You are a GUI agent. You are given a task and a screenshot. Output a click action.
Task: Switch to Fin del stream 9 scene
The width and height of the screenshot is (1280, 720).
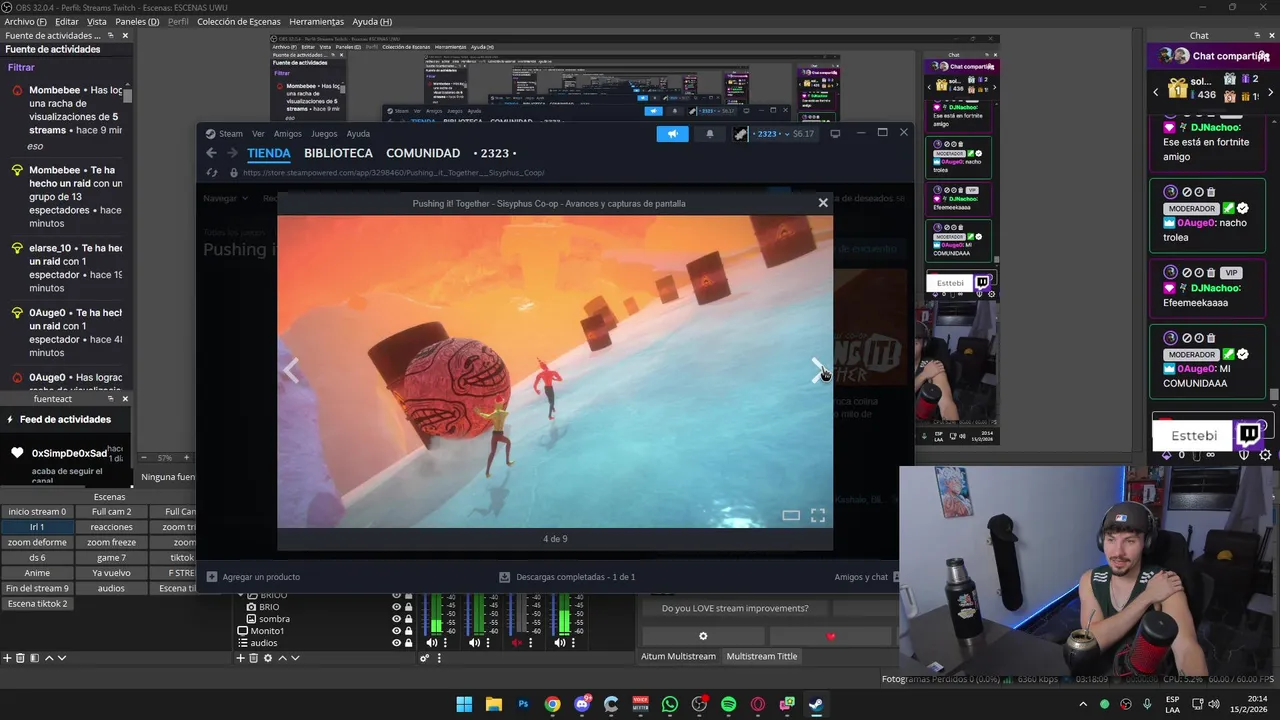point(37,588)
